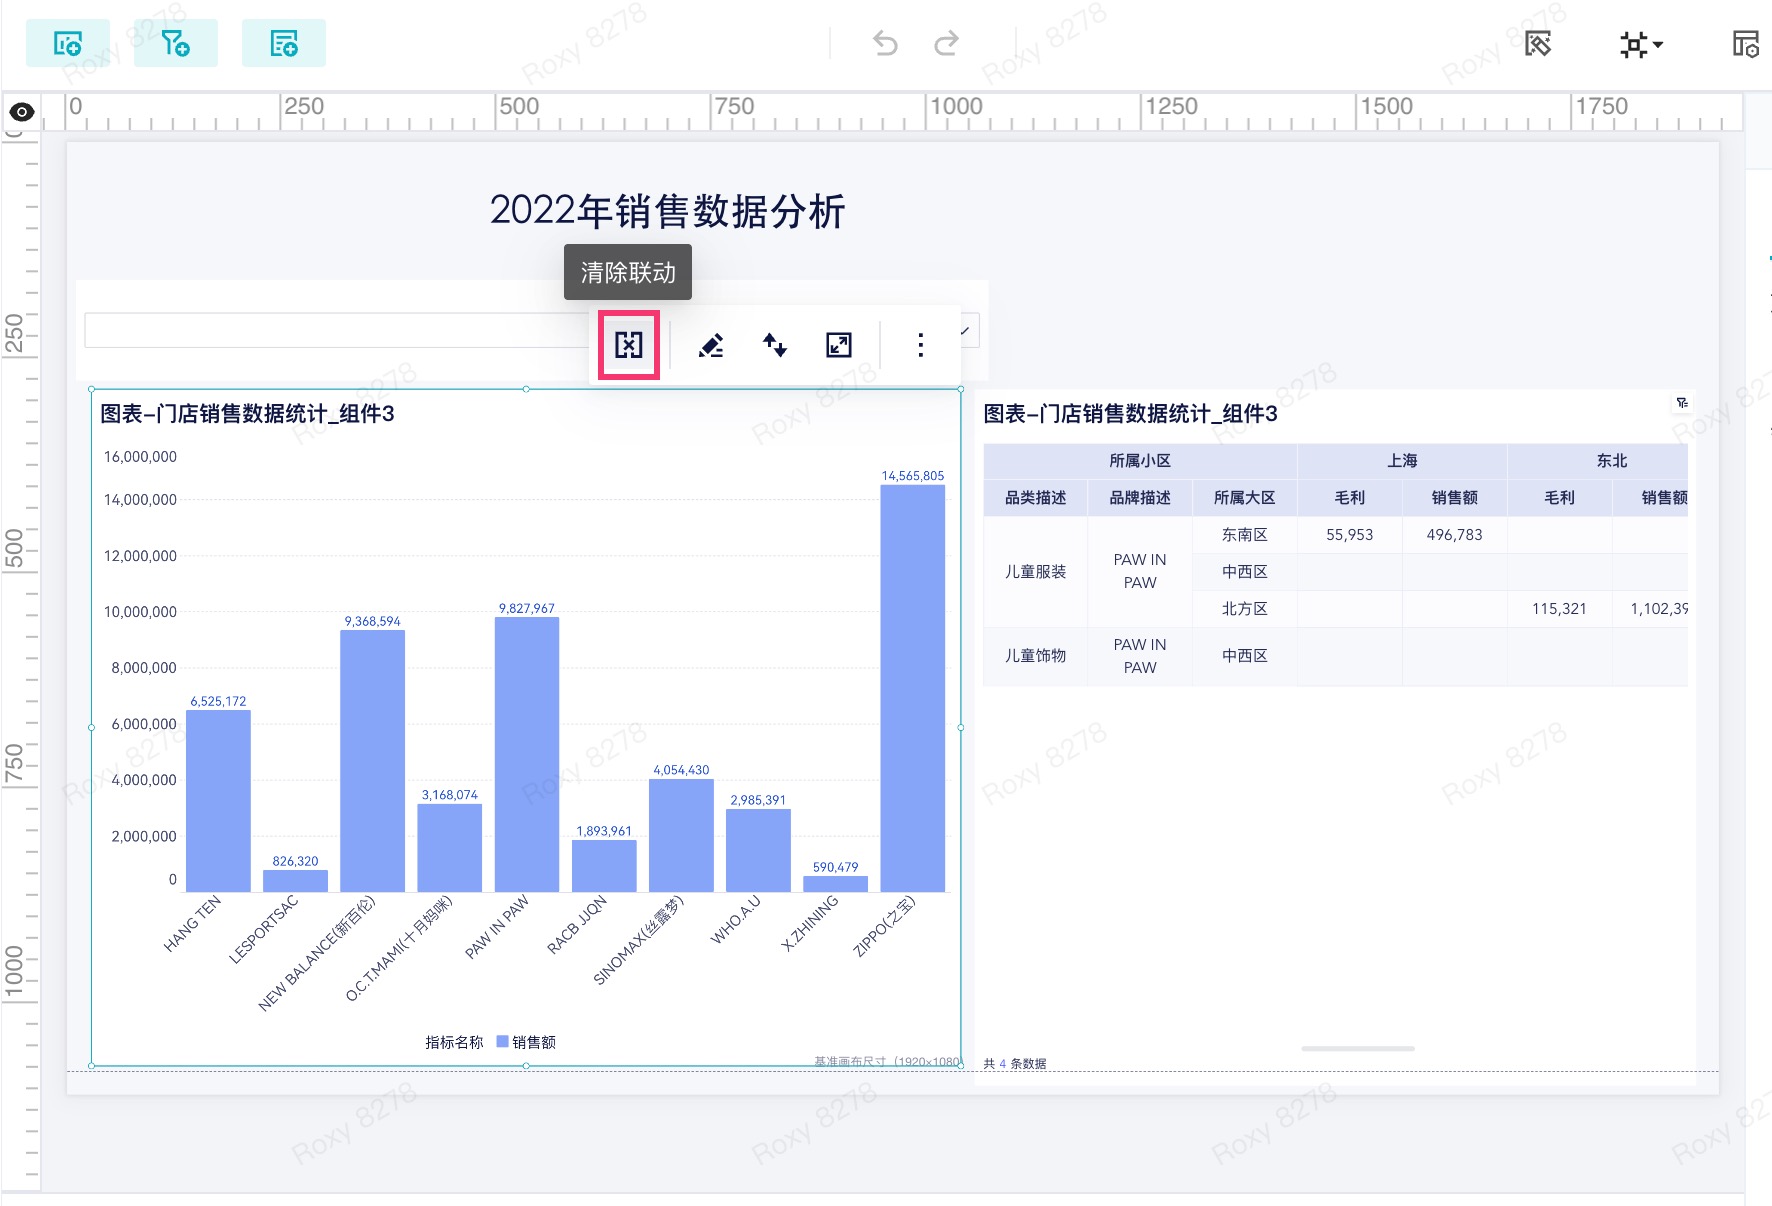Expand the filter dropdown chevron
Viewport: 1772px width, 1206px height.
coord(966,330)
